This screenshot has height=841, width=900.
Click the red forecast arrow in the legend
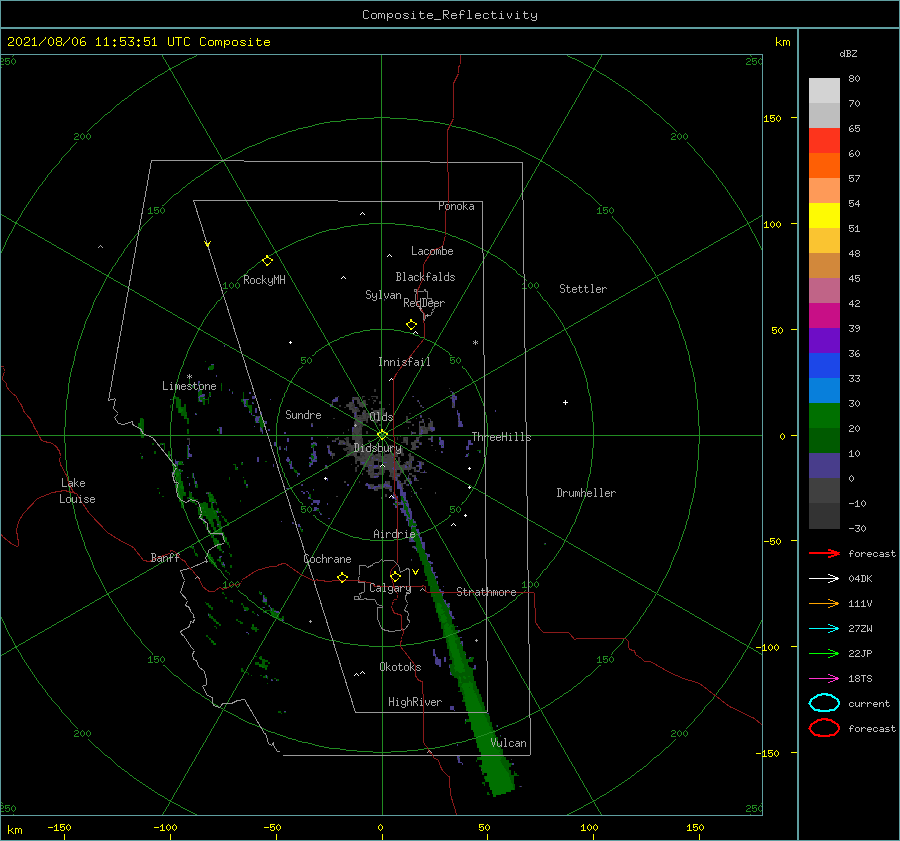824,553
